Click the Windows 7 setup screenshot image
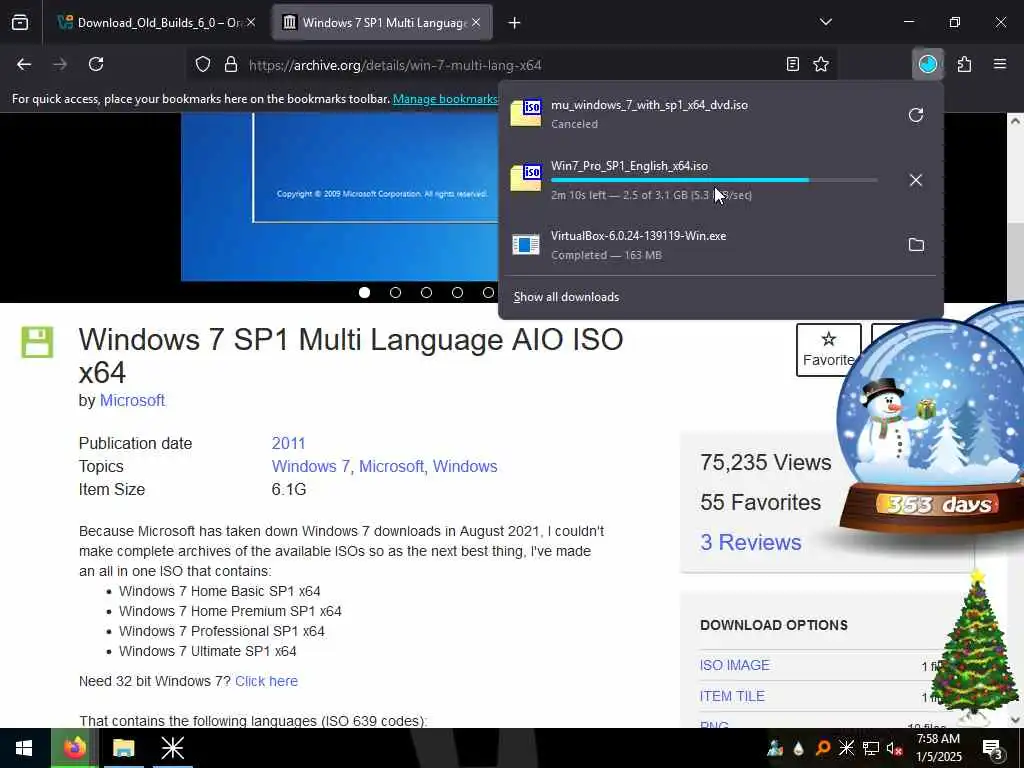Screen dimensions: 1024x768 pyautogui.click(x=340, y=196)
